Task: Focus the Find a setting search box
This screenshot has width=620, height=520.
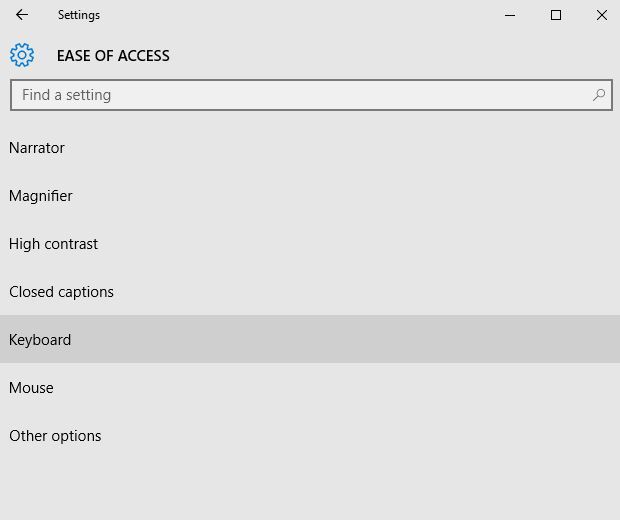Action: [x=312, y=95]
